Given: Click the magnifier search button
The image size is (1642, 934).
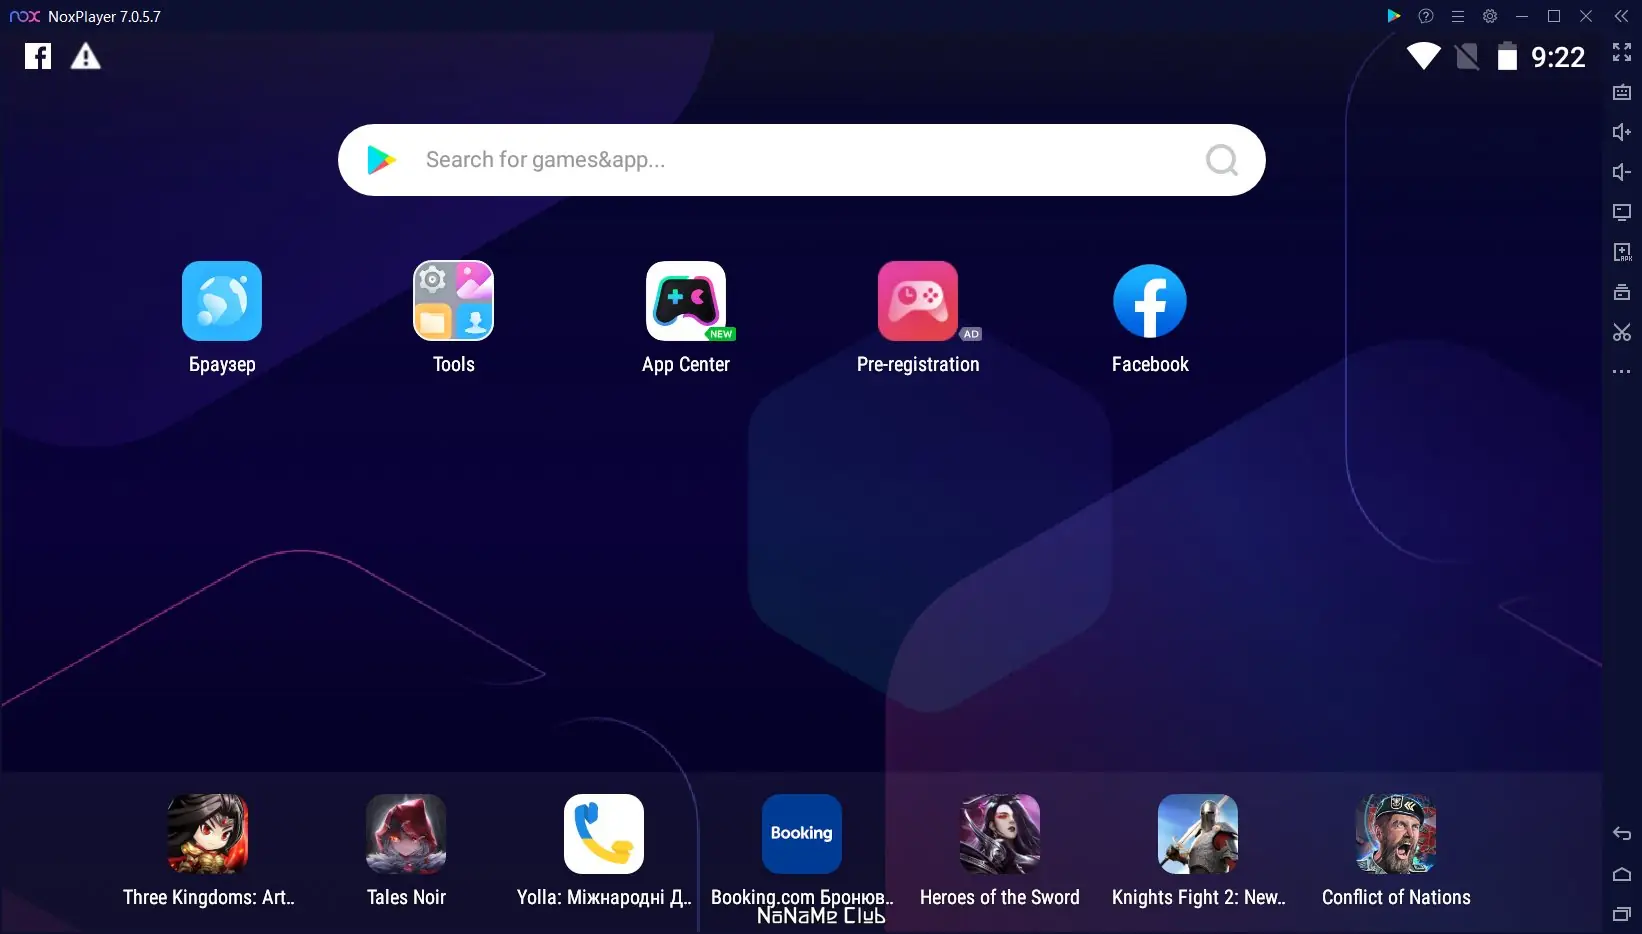Looking at the screenshot, I should click(1221, 160).
